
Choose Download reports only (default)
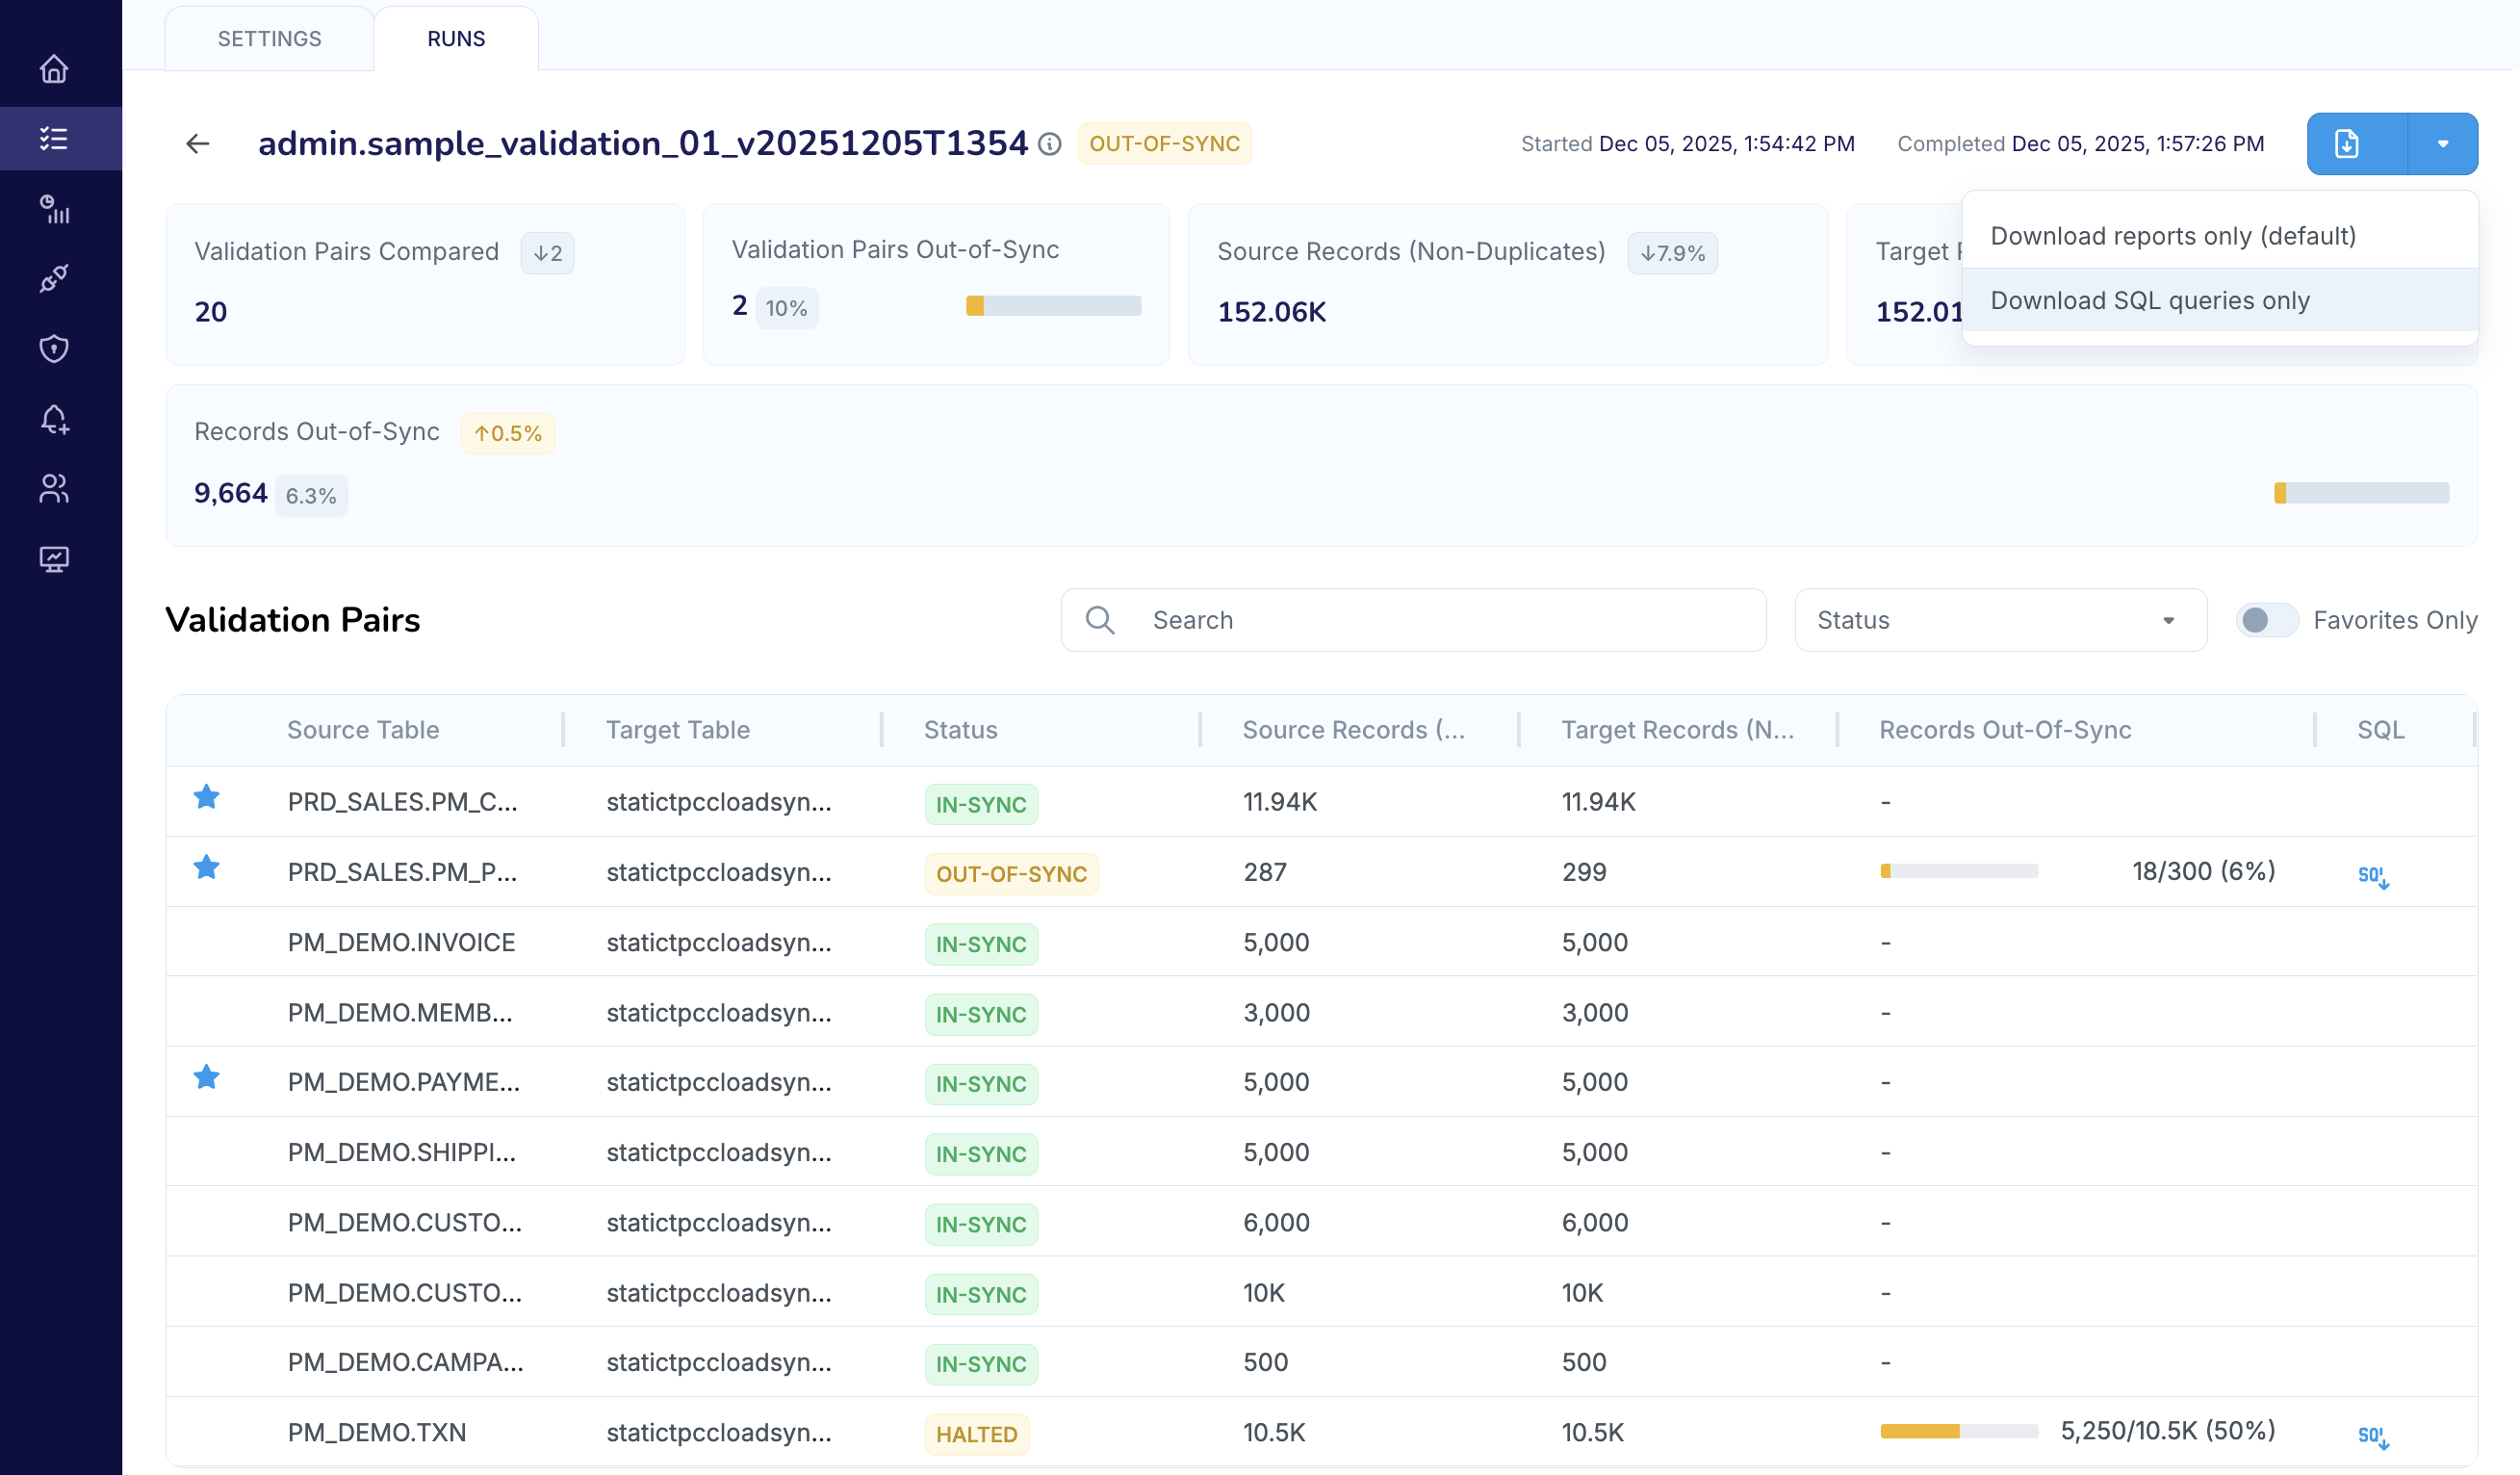[2173, 236]
